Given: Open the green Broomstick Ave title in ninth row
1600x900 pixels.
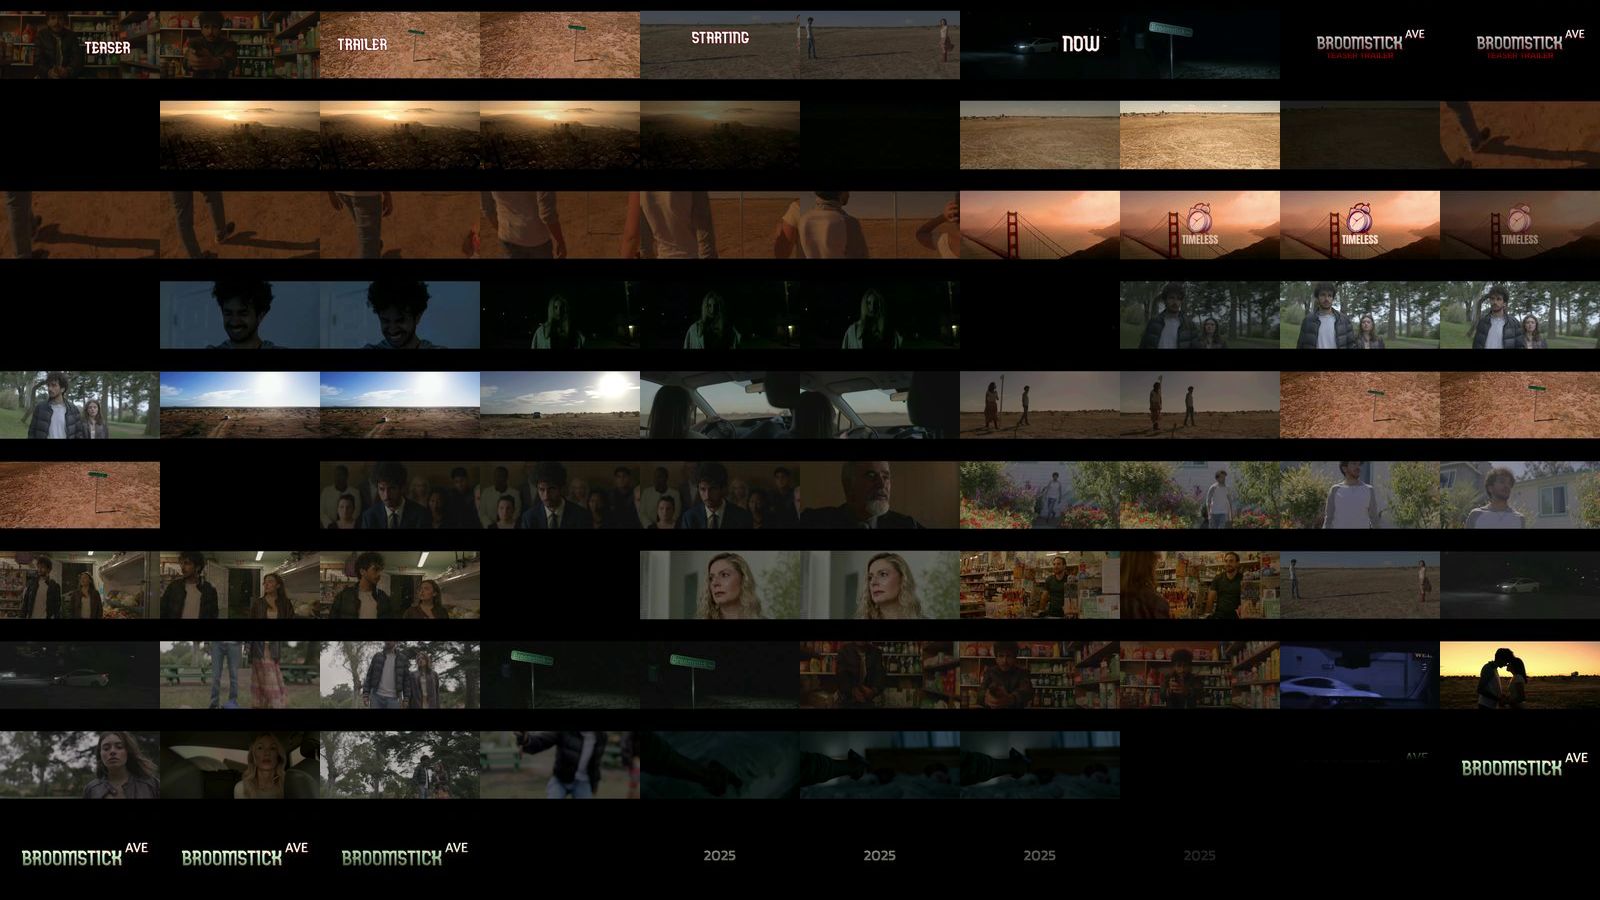Looking at the screenshot, I should click(x=1520, y=765).
